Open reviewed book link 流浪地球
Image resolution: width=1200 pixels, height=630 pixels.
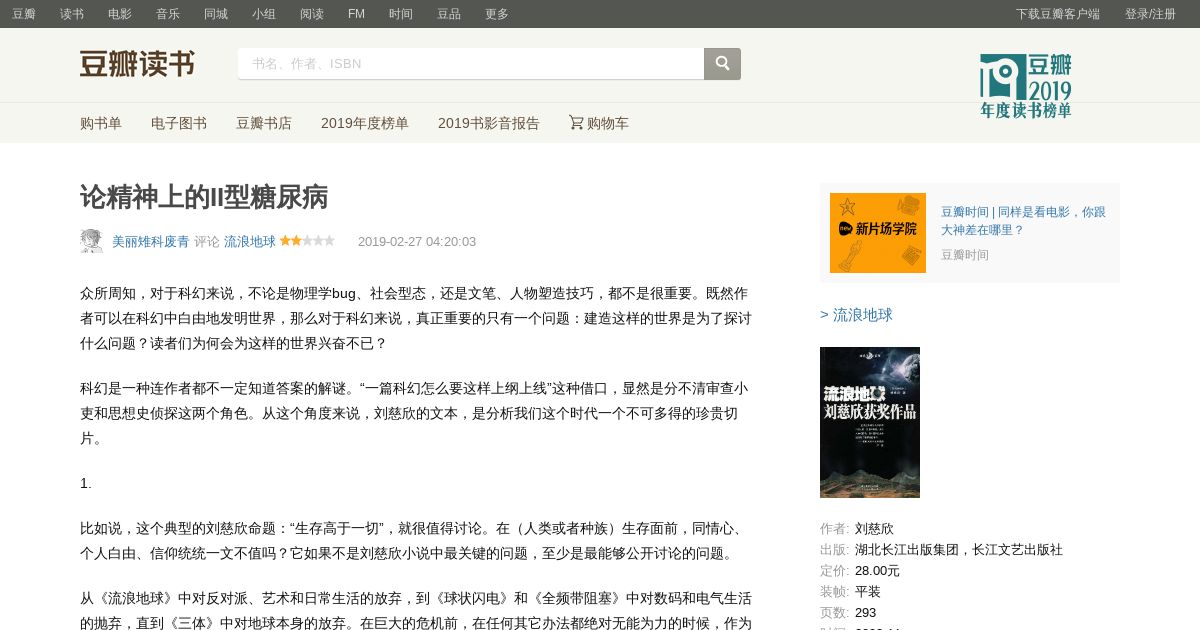[x=250, y=241]
